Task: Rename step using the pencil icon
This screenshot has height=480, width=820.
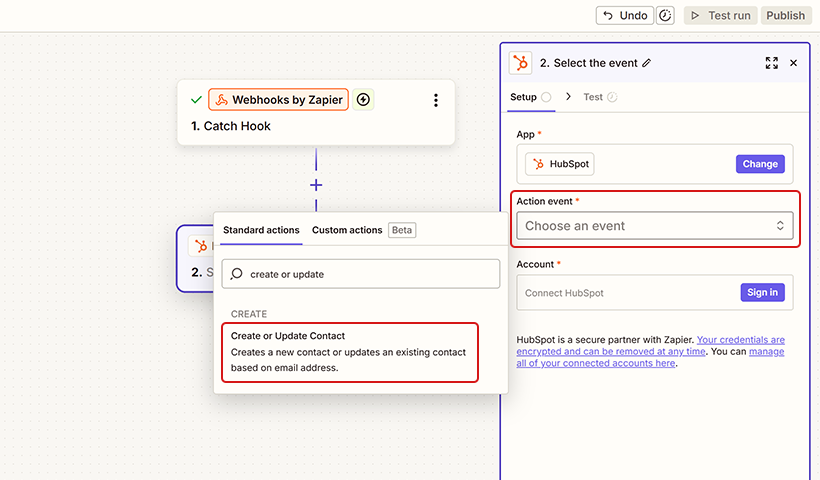Action: [x=647, y=63]
